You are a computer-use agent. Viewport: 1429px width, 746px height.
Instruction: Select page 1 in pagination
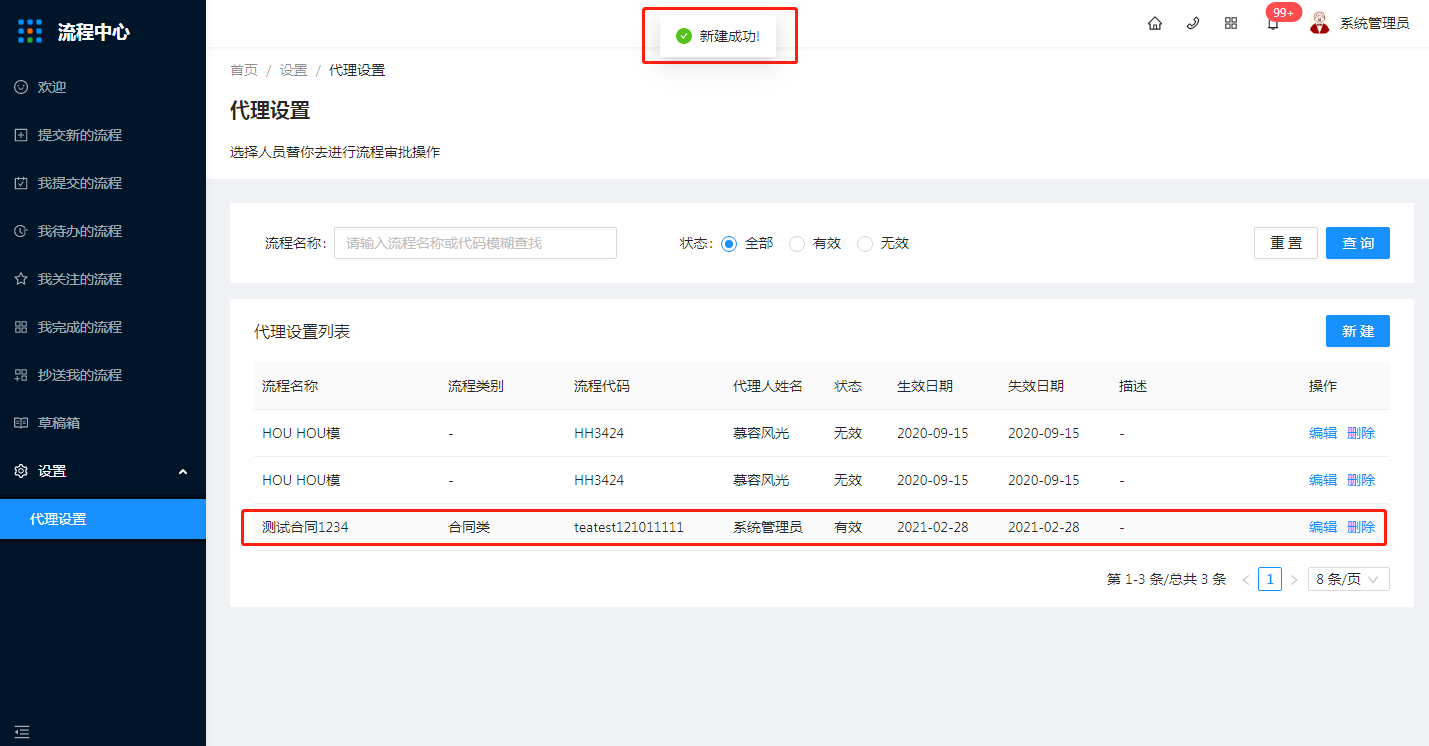click(x=1270, y=579)
